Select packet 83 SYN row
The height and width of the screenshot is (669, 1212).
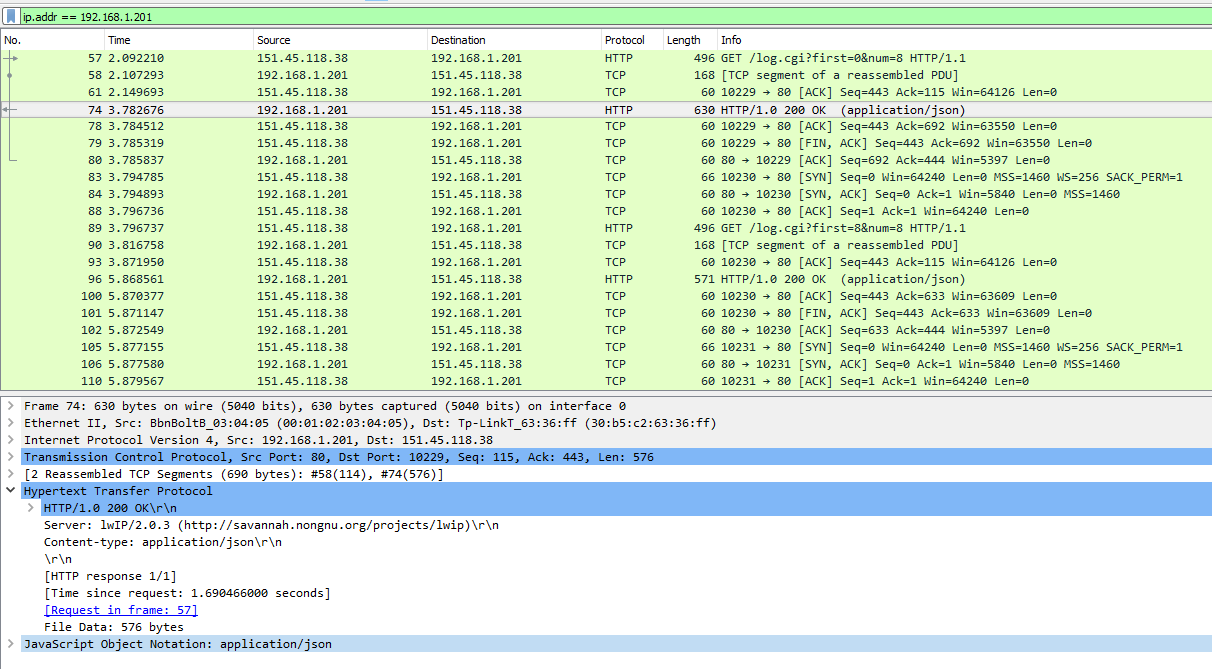click(606, 177)
